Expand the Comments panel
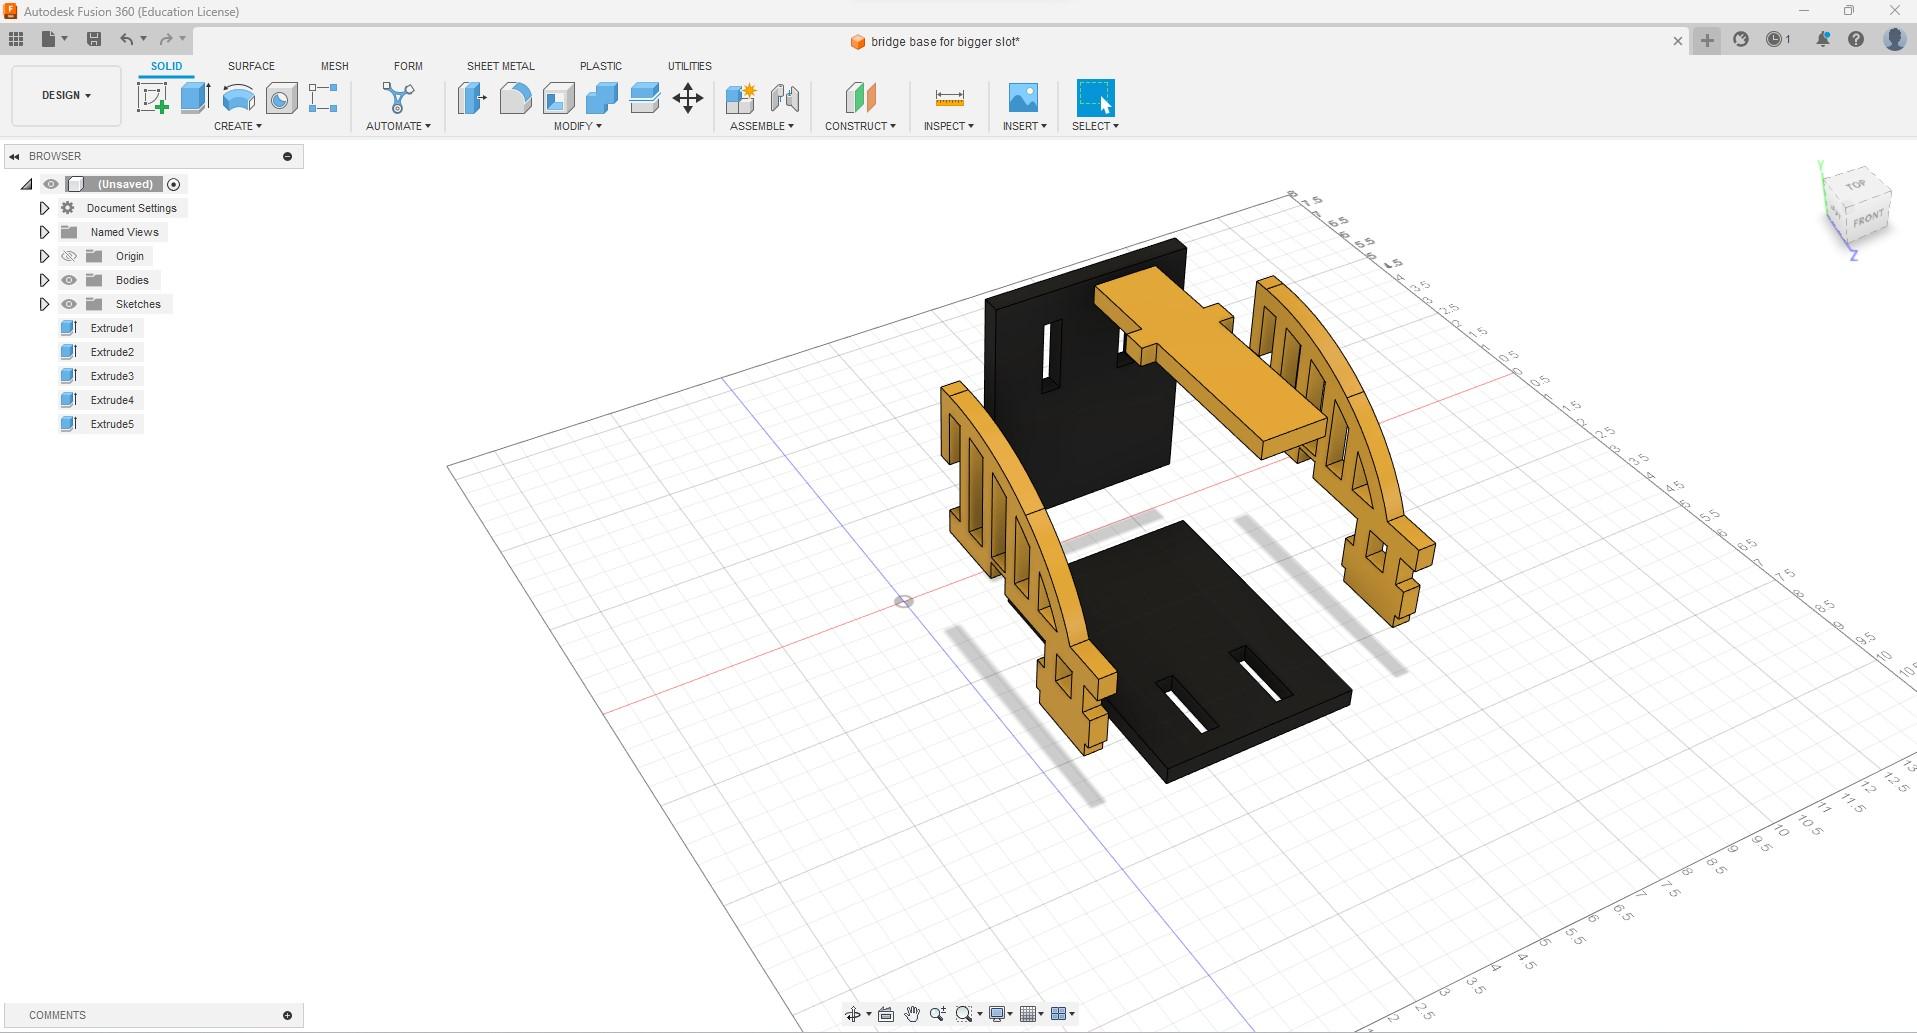The height and width of the screenshot is (1033, 1917). pos(287,1015)
